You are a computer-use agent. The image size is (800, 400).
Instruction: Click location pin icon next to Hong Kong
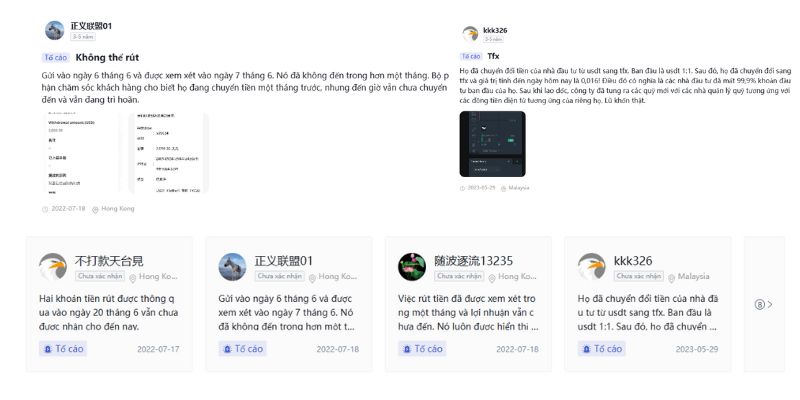coord(95,209)
